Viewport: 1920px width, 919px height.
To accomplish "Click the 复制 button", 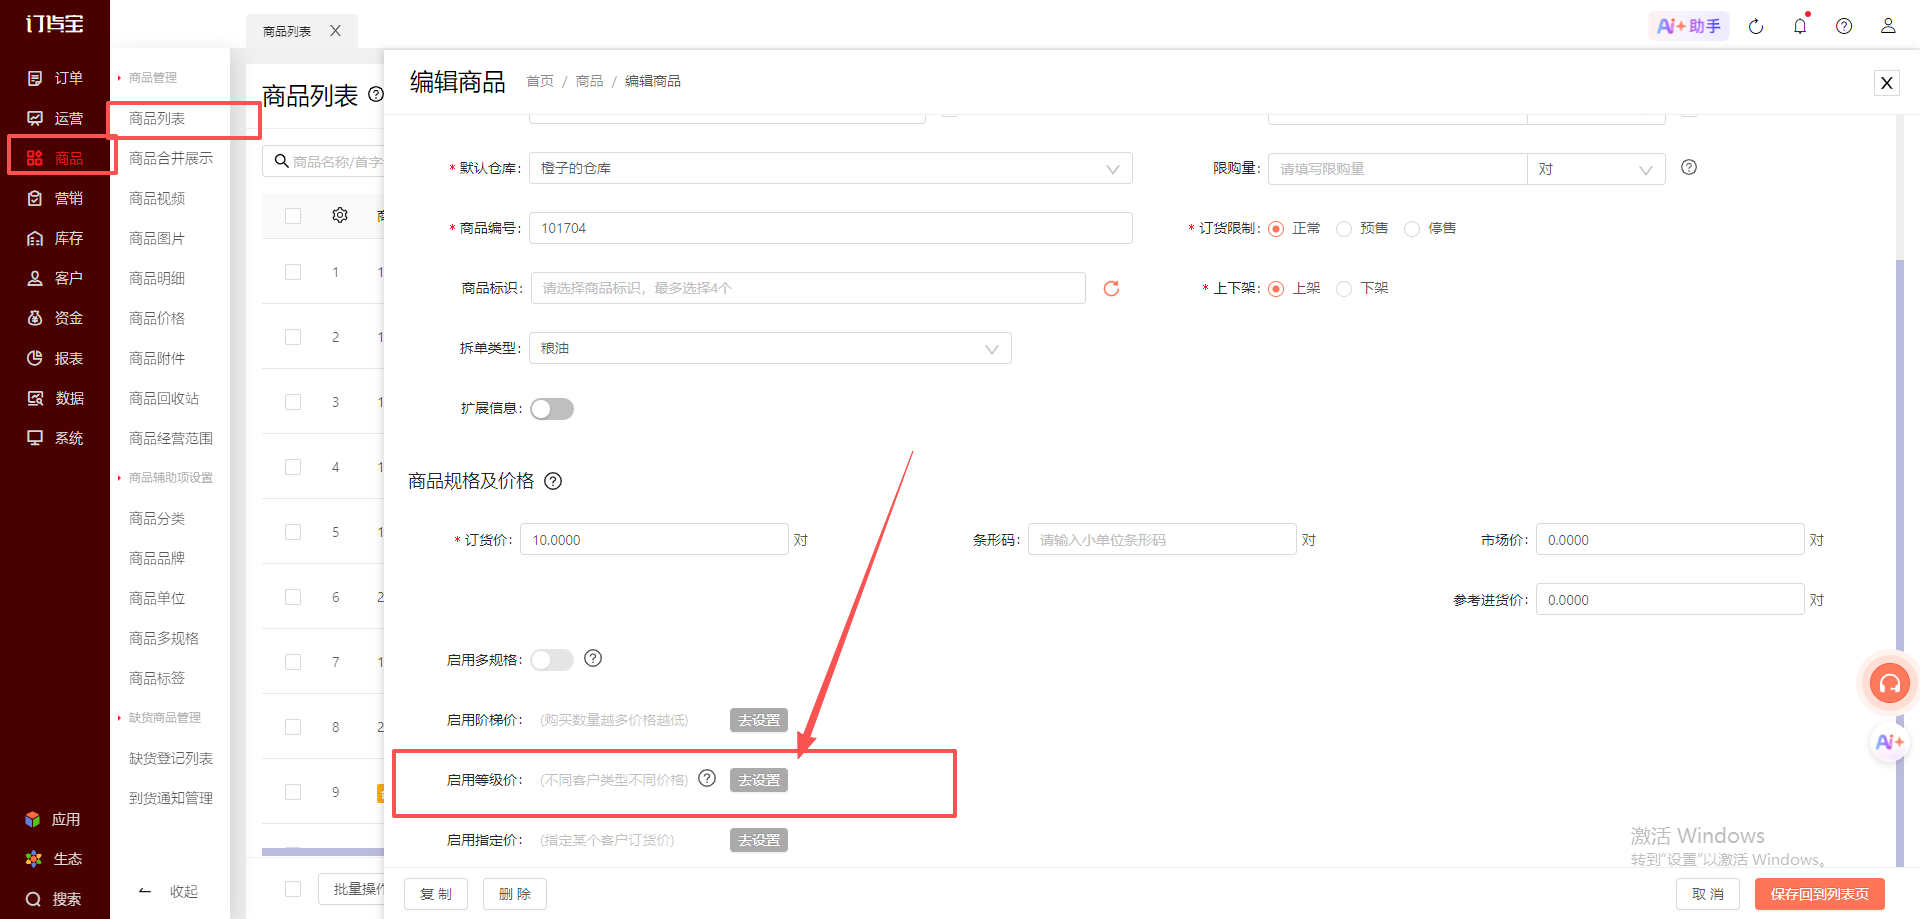I will (436, 894).
